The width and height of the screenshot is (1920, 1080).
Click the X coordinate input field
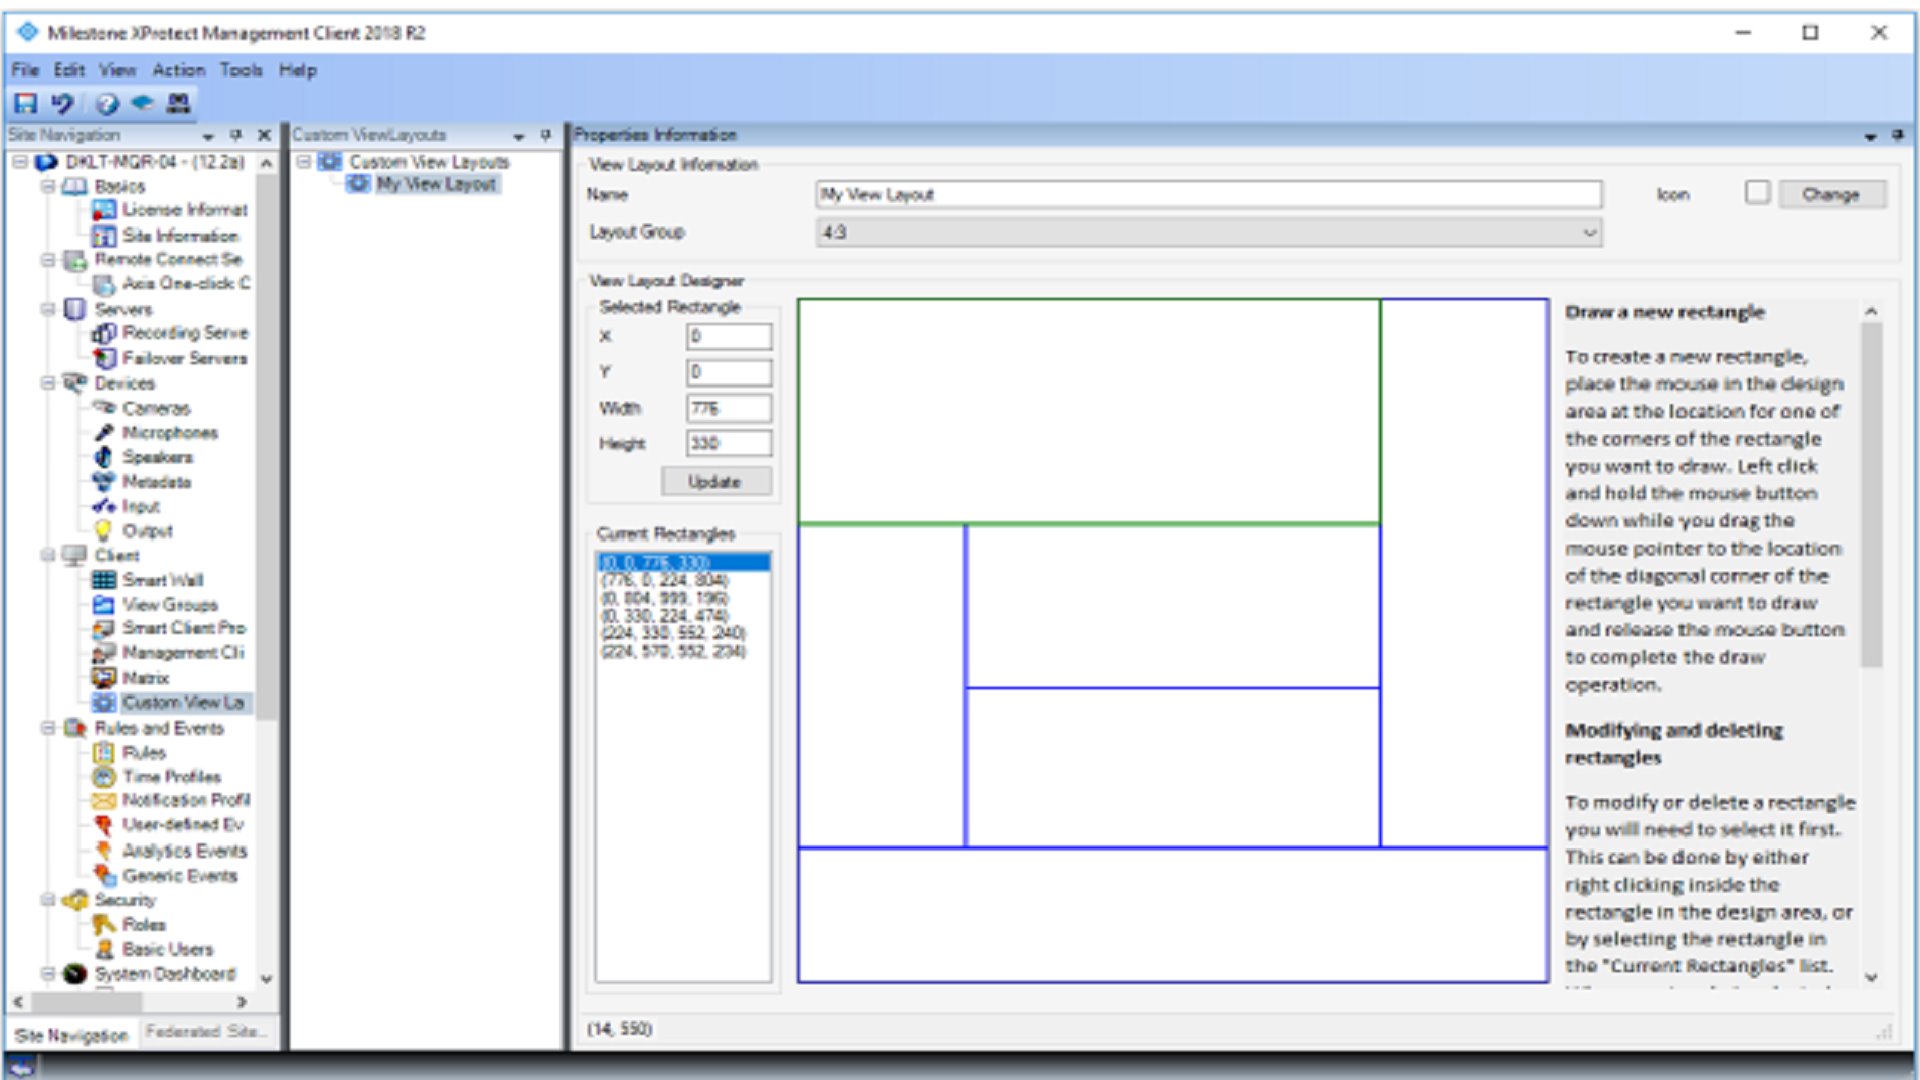729,337
